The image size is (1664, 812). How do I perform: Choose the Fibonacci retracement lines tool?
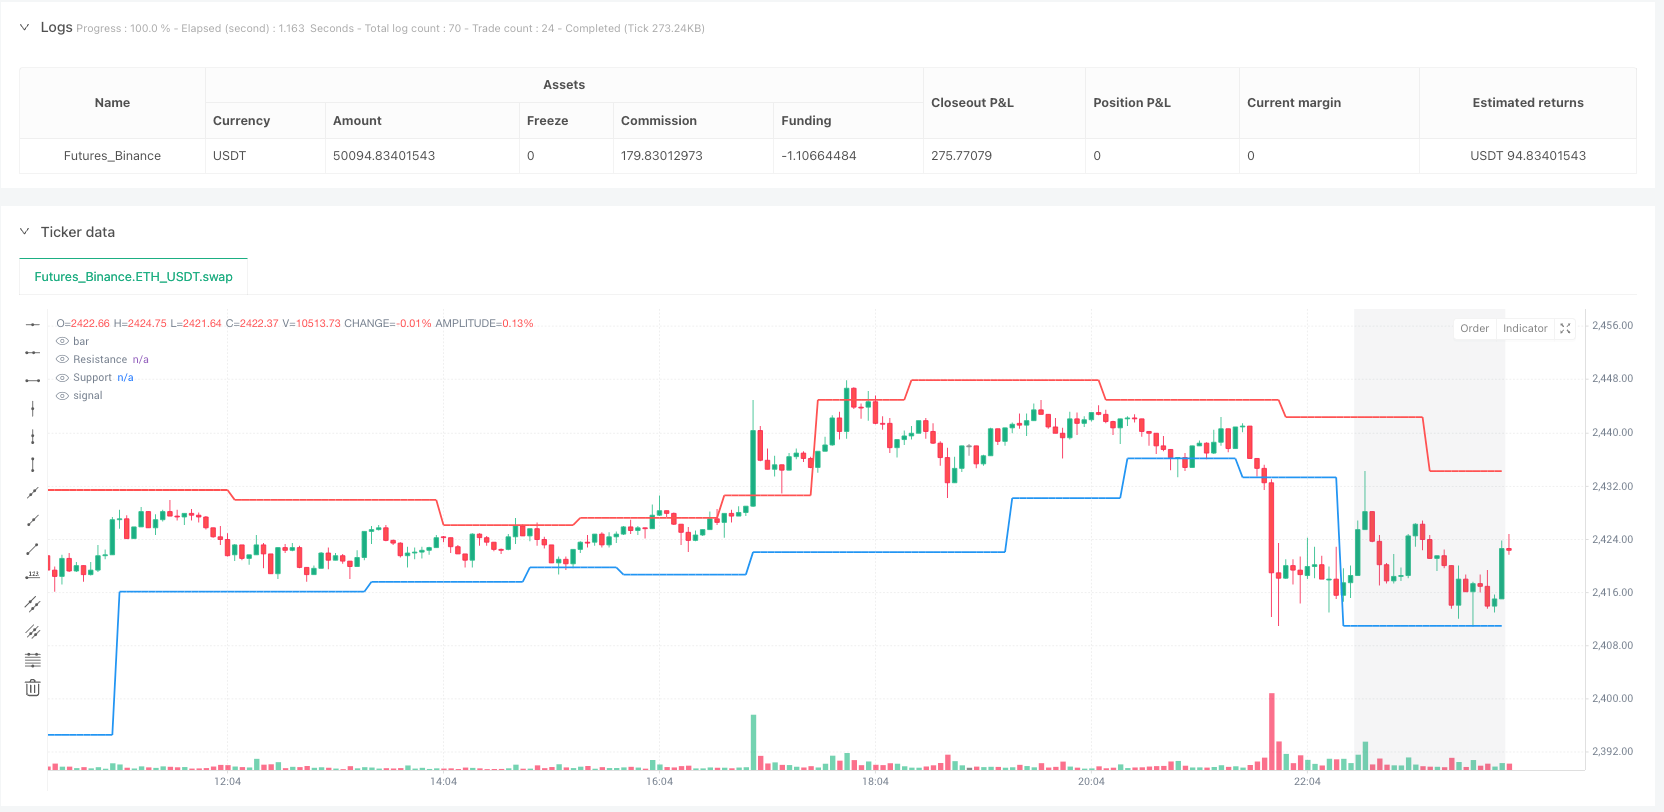(x=33, y=660)
